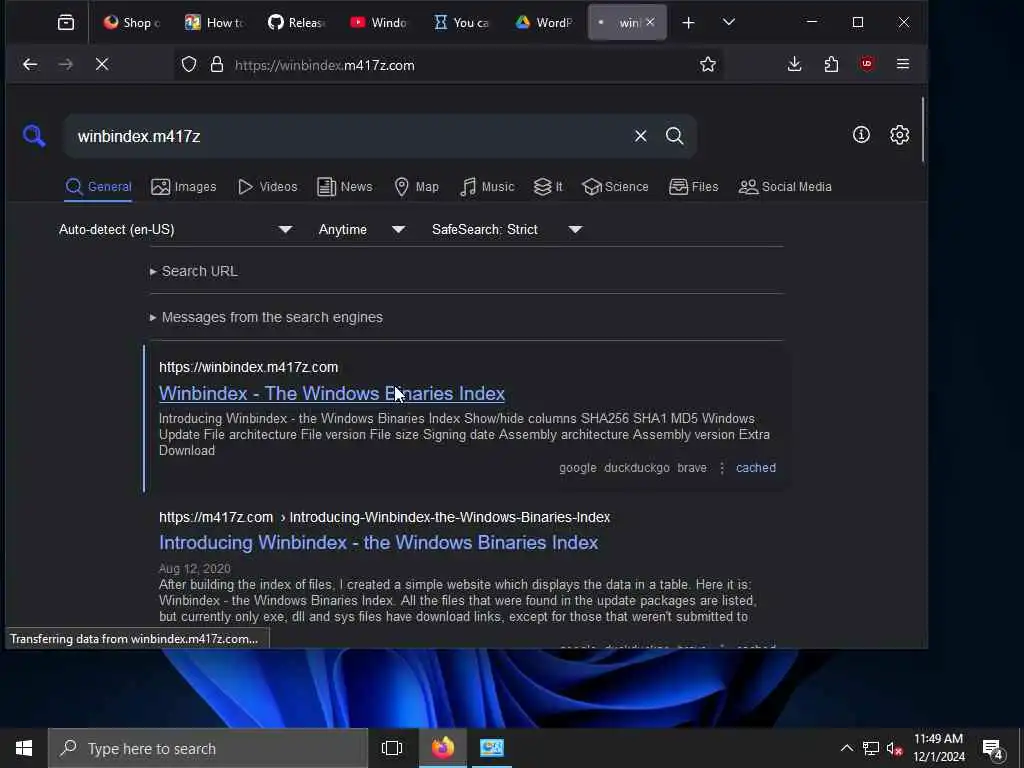The height and width of the screenshot is (768, 1024).
Task: Open uBlock Origin extension icon
Action: tap(867, 64)
